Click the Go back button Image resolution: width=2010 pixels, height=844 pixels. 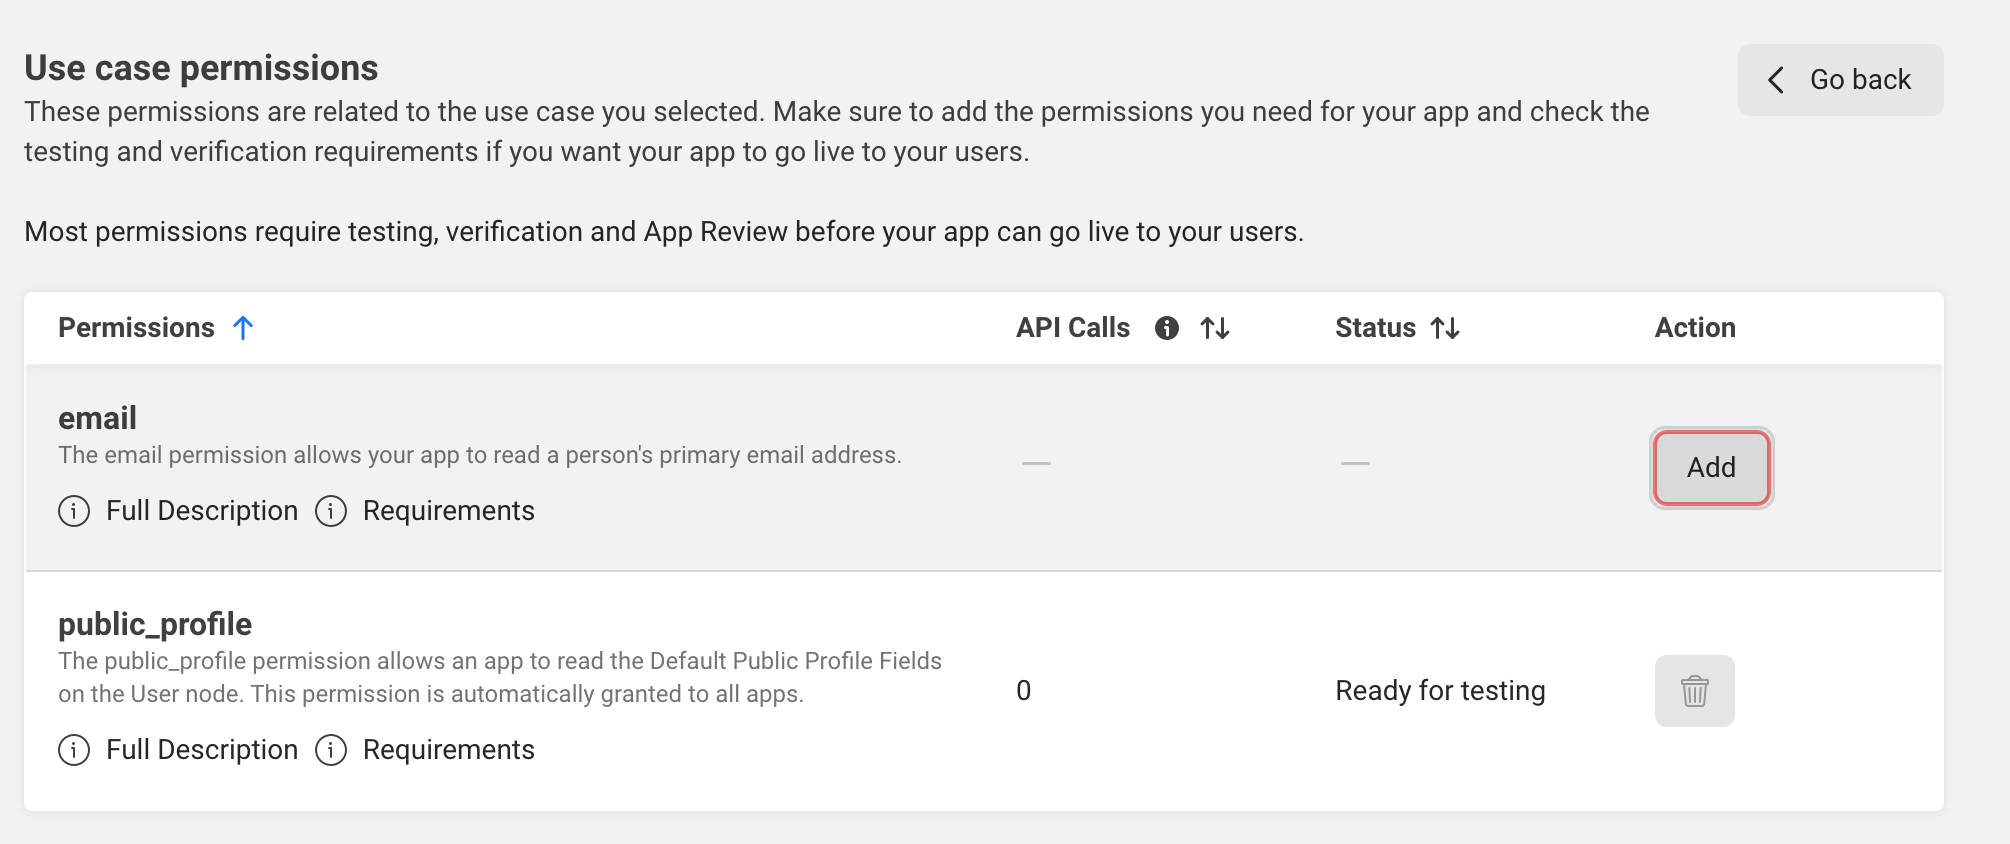coord(1840,80)
